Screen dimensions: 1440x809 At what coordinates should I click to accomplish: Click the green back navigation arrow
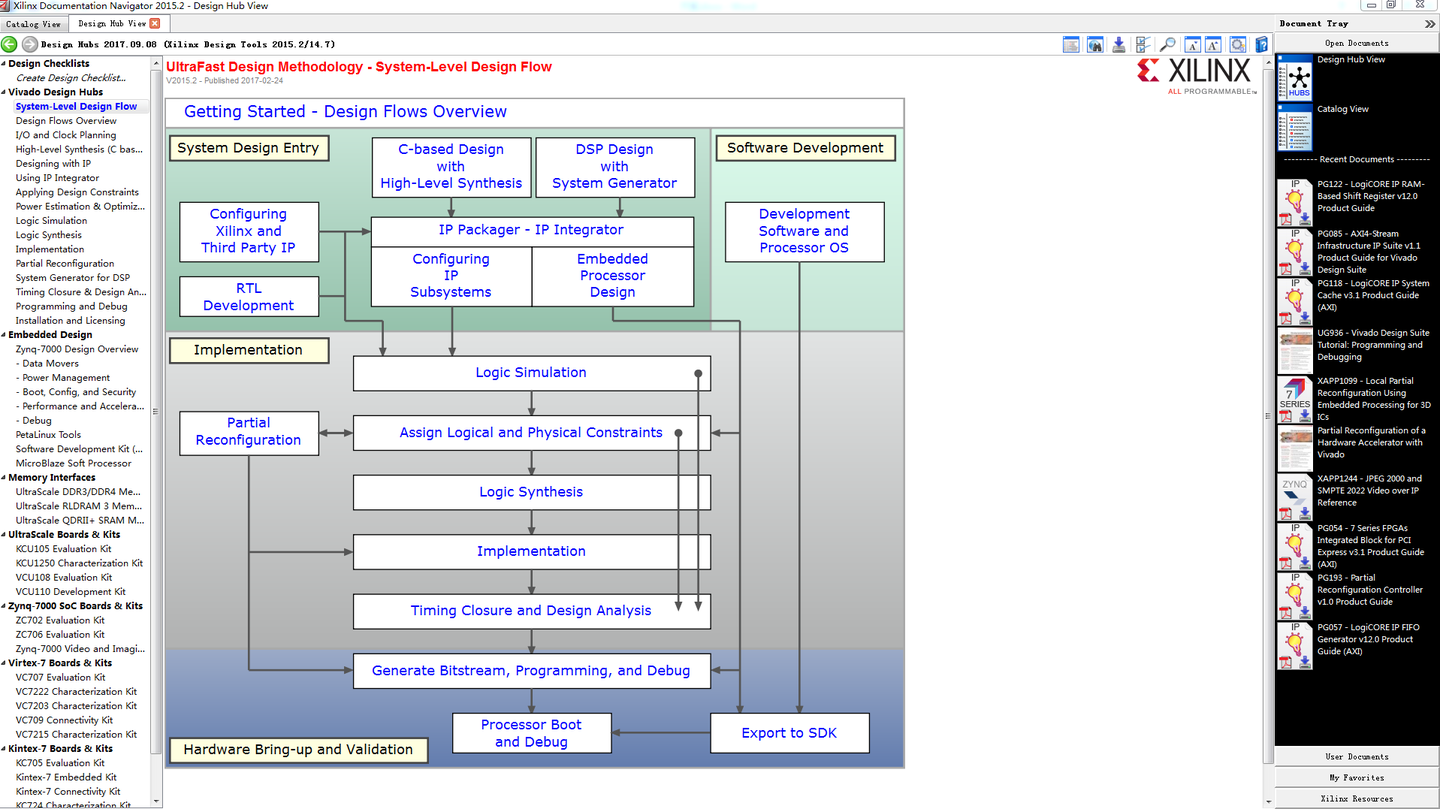click(x=9, y=44)
